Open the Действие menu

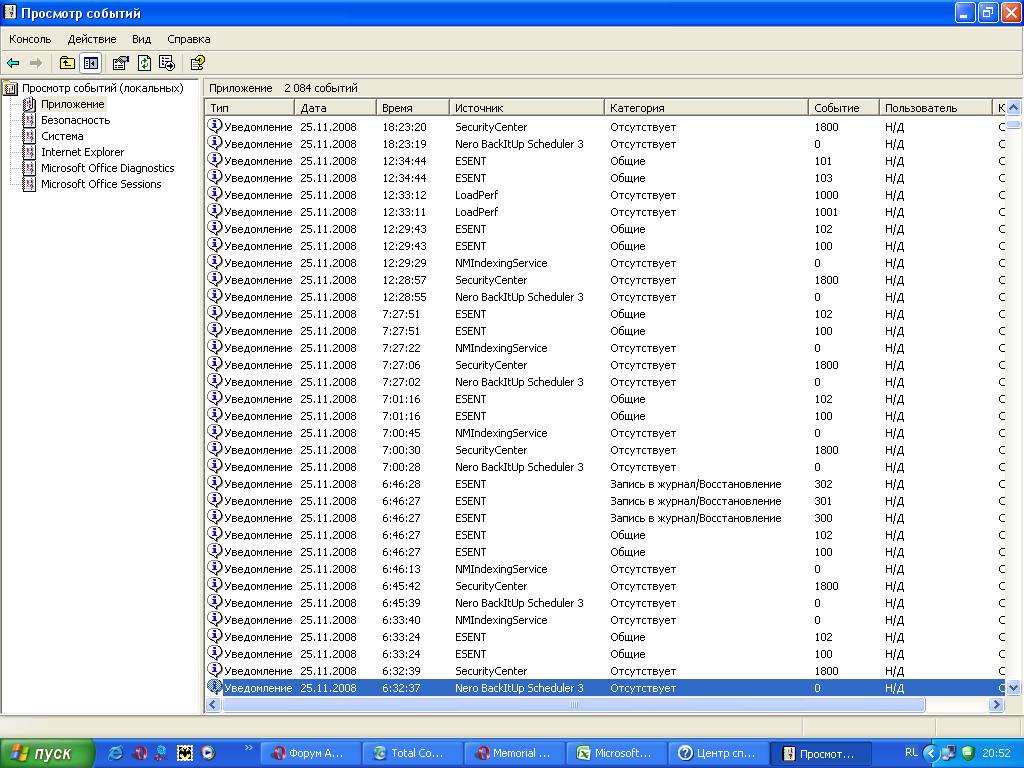[x=92, y=39]
